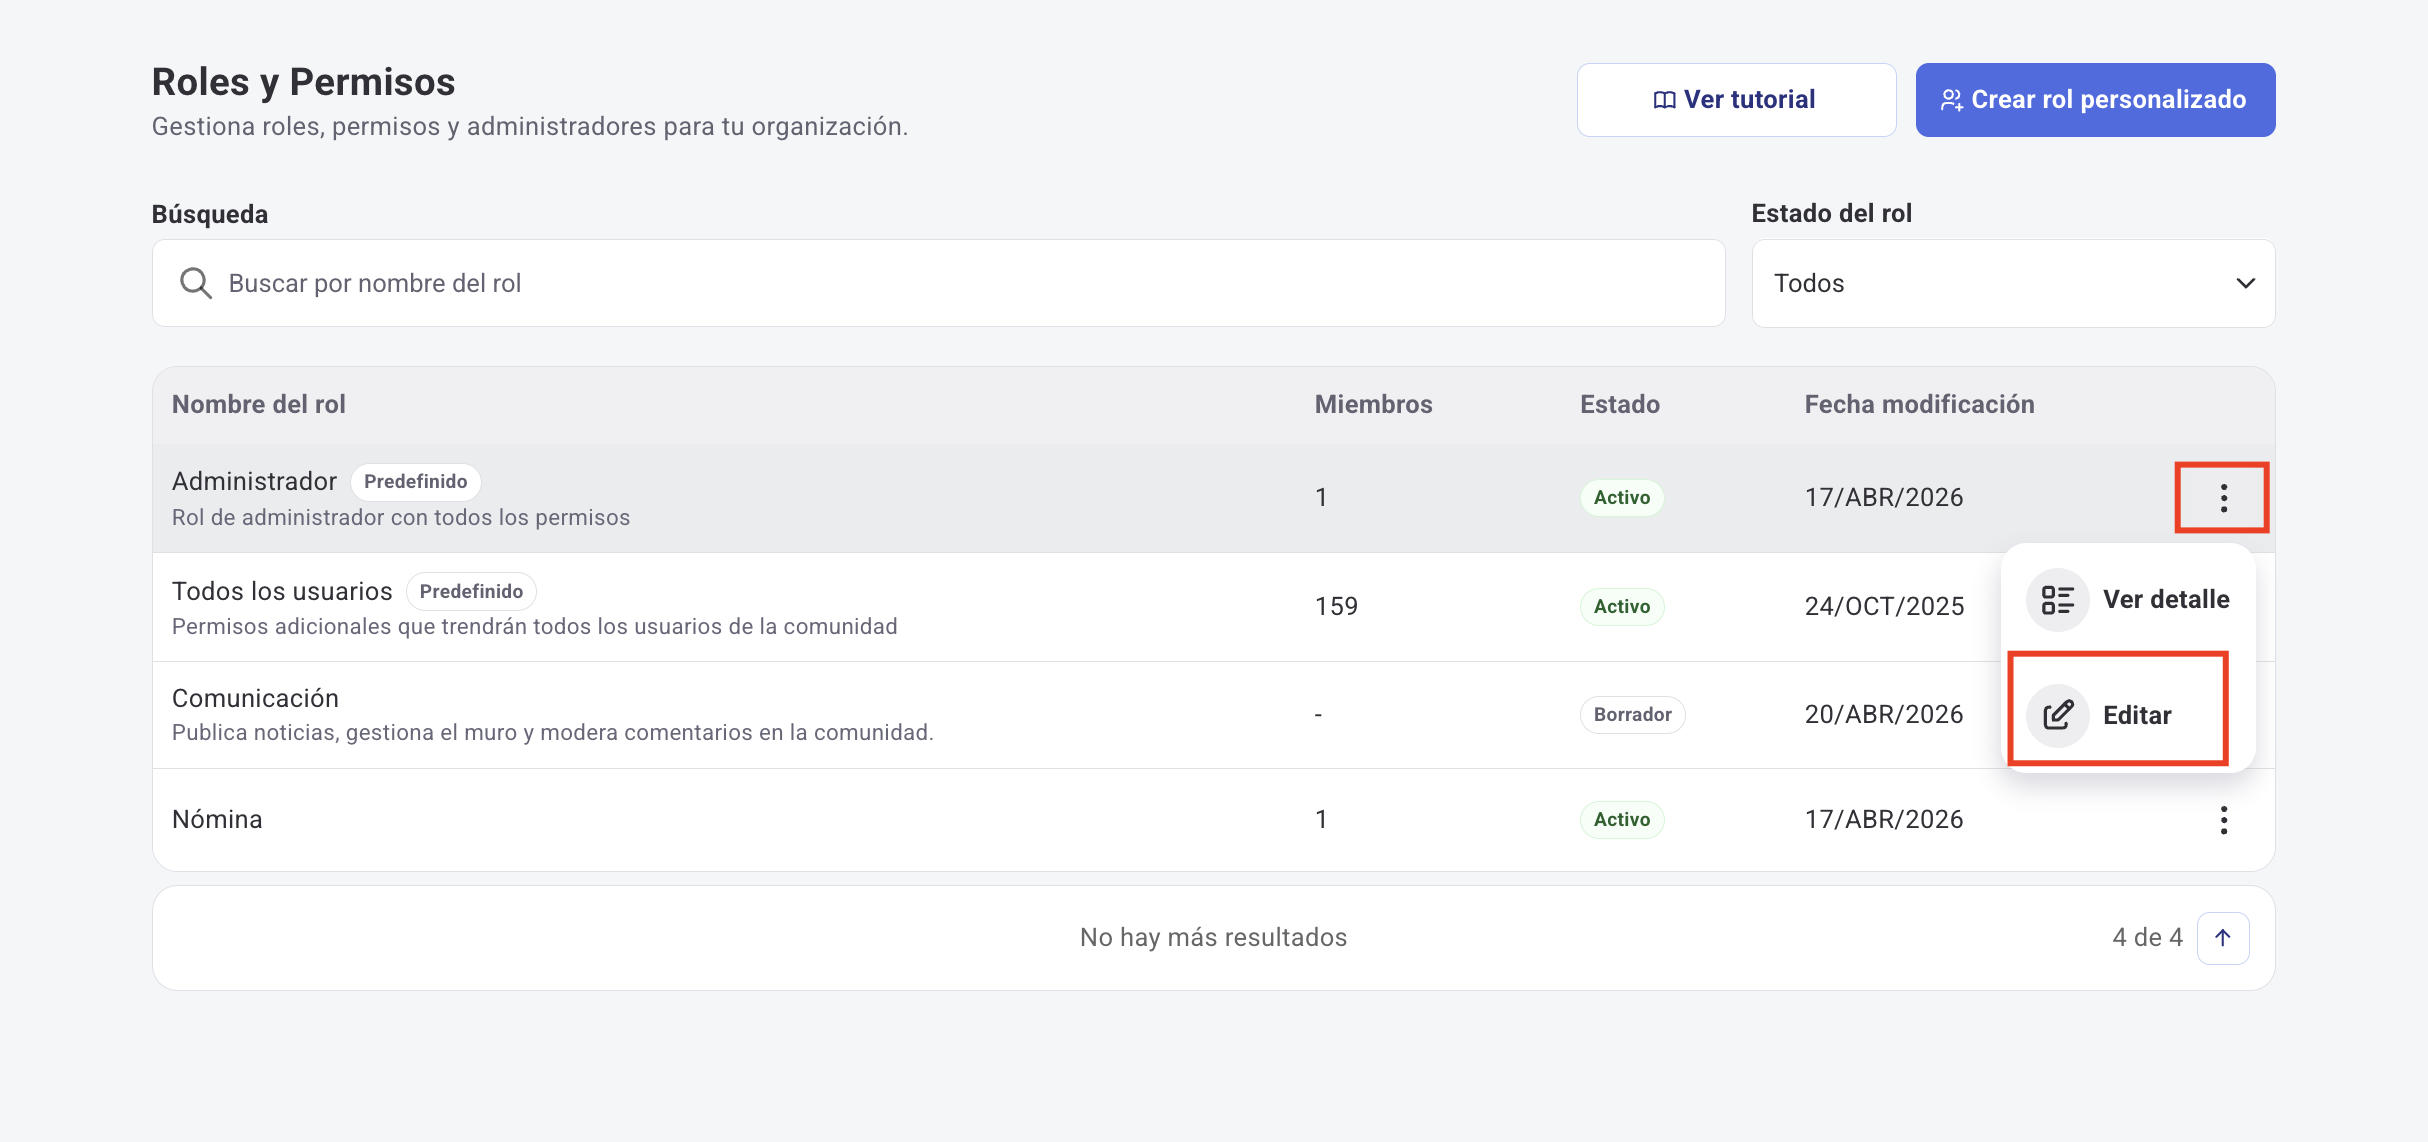Select Ver detalle from context menu
This screenshot has height=1142, width=2428.
2165,600
